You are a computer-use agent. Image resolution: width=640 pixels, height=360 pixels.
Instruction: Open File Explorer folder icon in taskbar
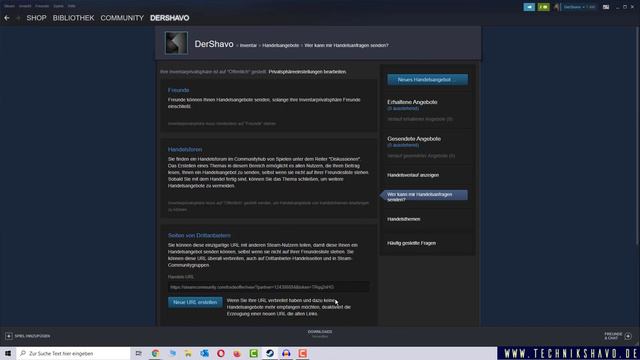click(188, 353)
